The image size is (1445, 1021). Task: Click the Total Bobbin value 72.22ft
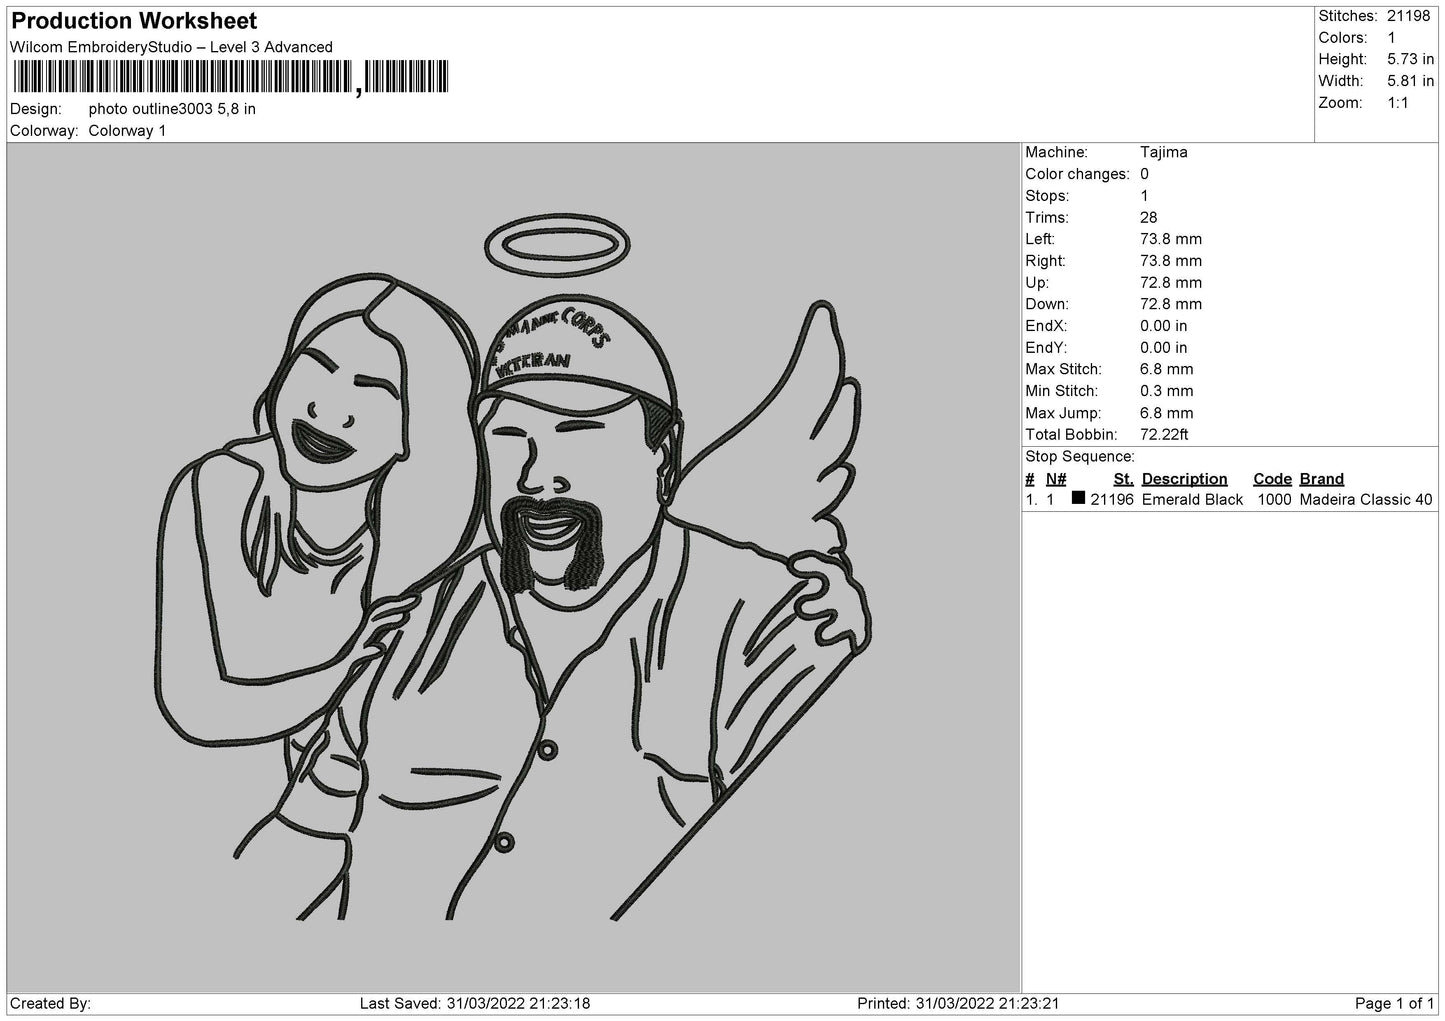(x=1164, y=434)
